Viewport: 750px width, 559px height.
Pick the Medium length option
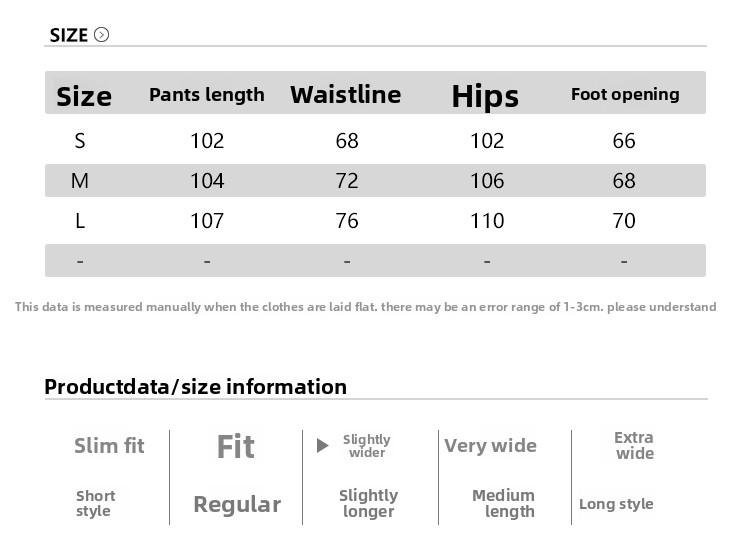pyautogui.click(x=504, y=503)
